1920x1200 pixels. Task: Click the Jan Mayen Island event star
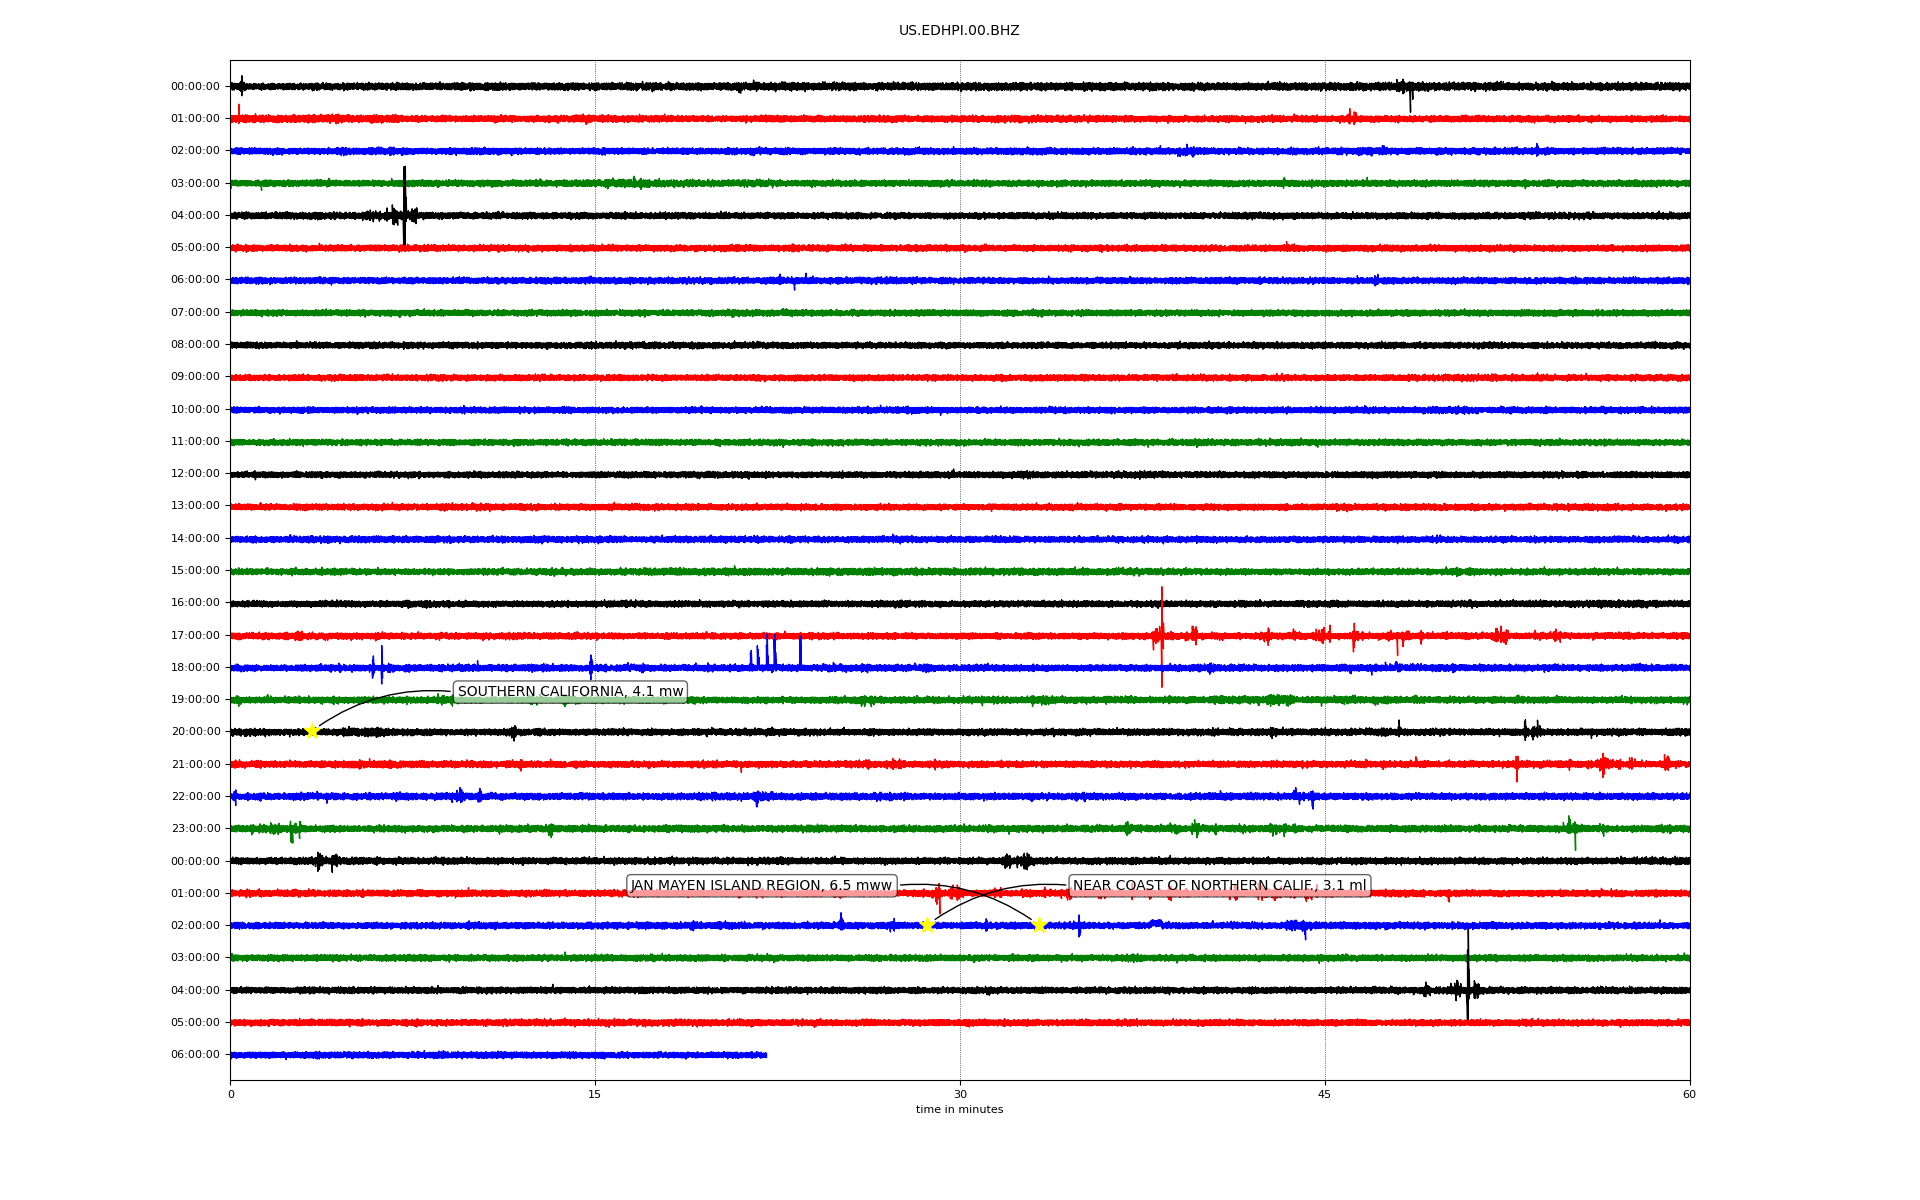pyautogui.click(x=1038, y=925)
